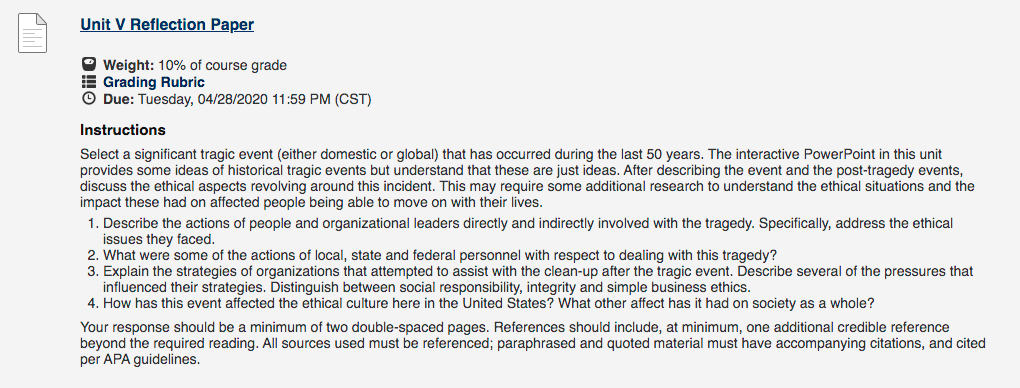Click the Instructions heading
Screen dimensions: 1020x388
[x=123, y=130]
